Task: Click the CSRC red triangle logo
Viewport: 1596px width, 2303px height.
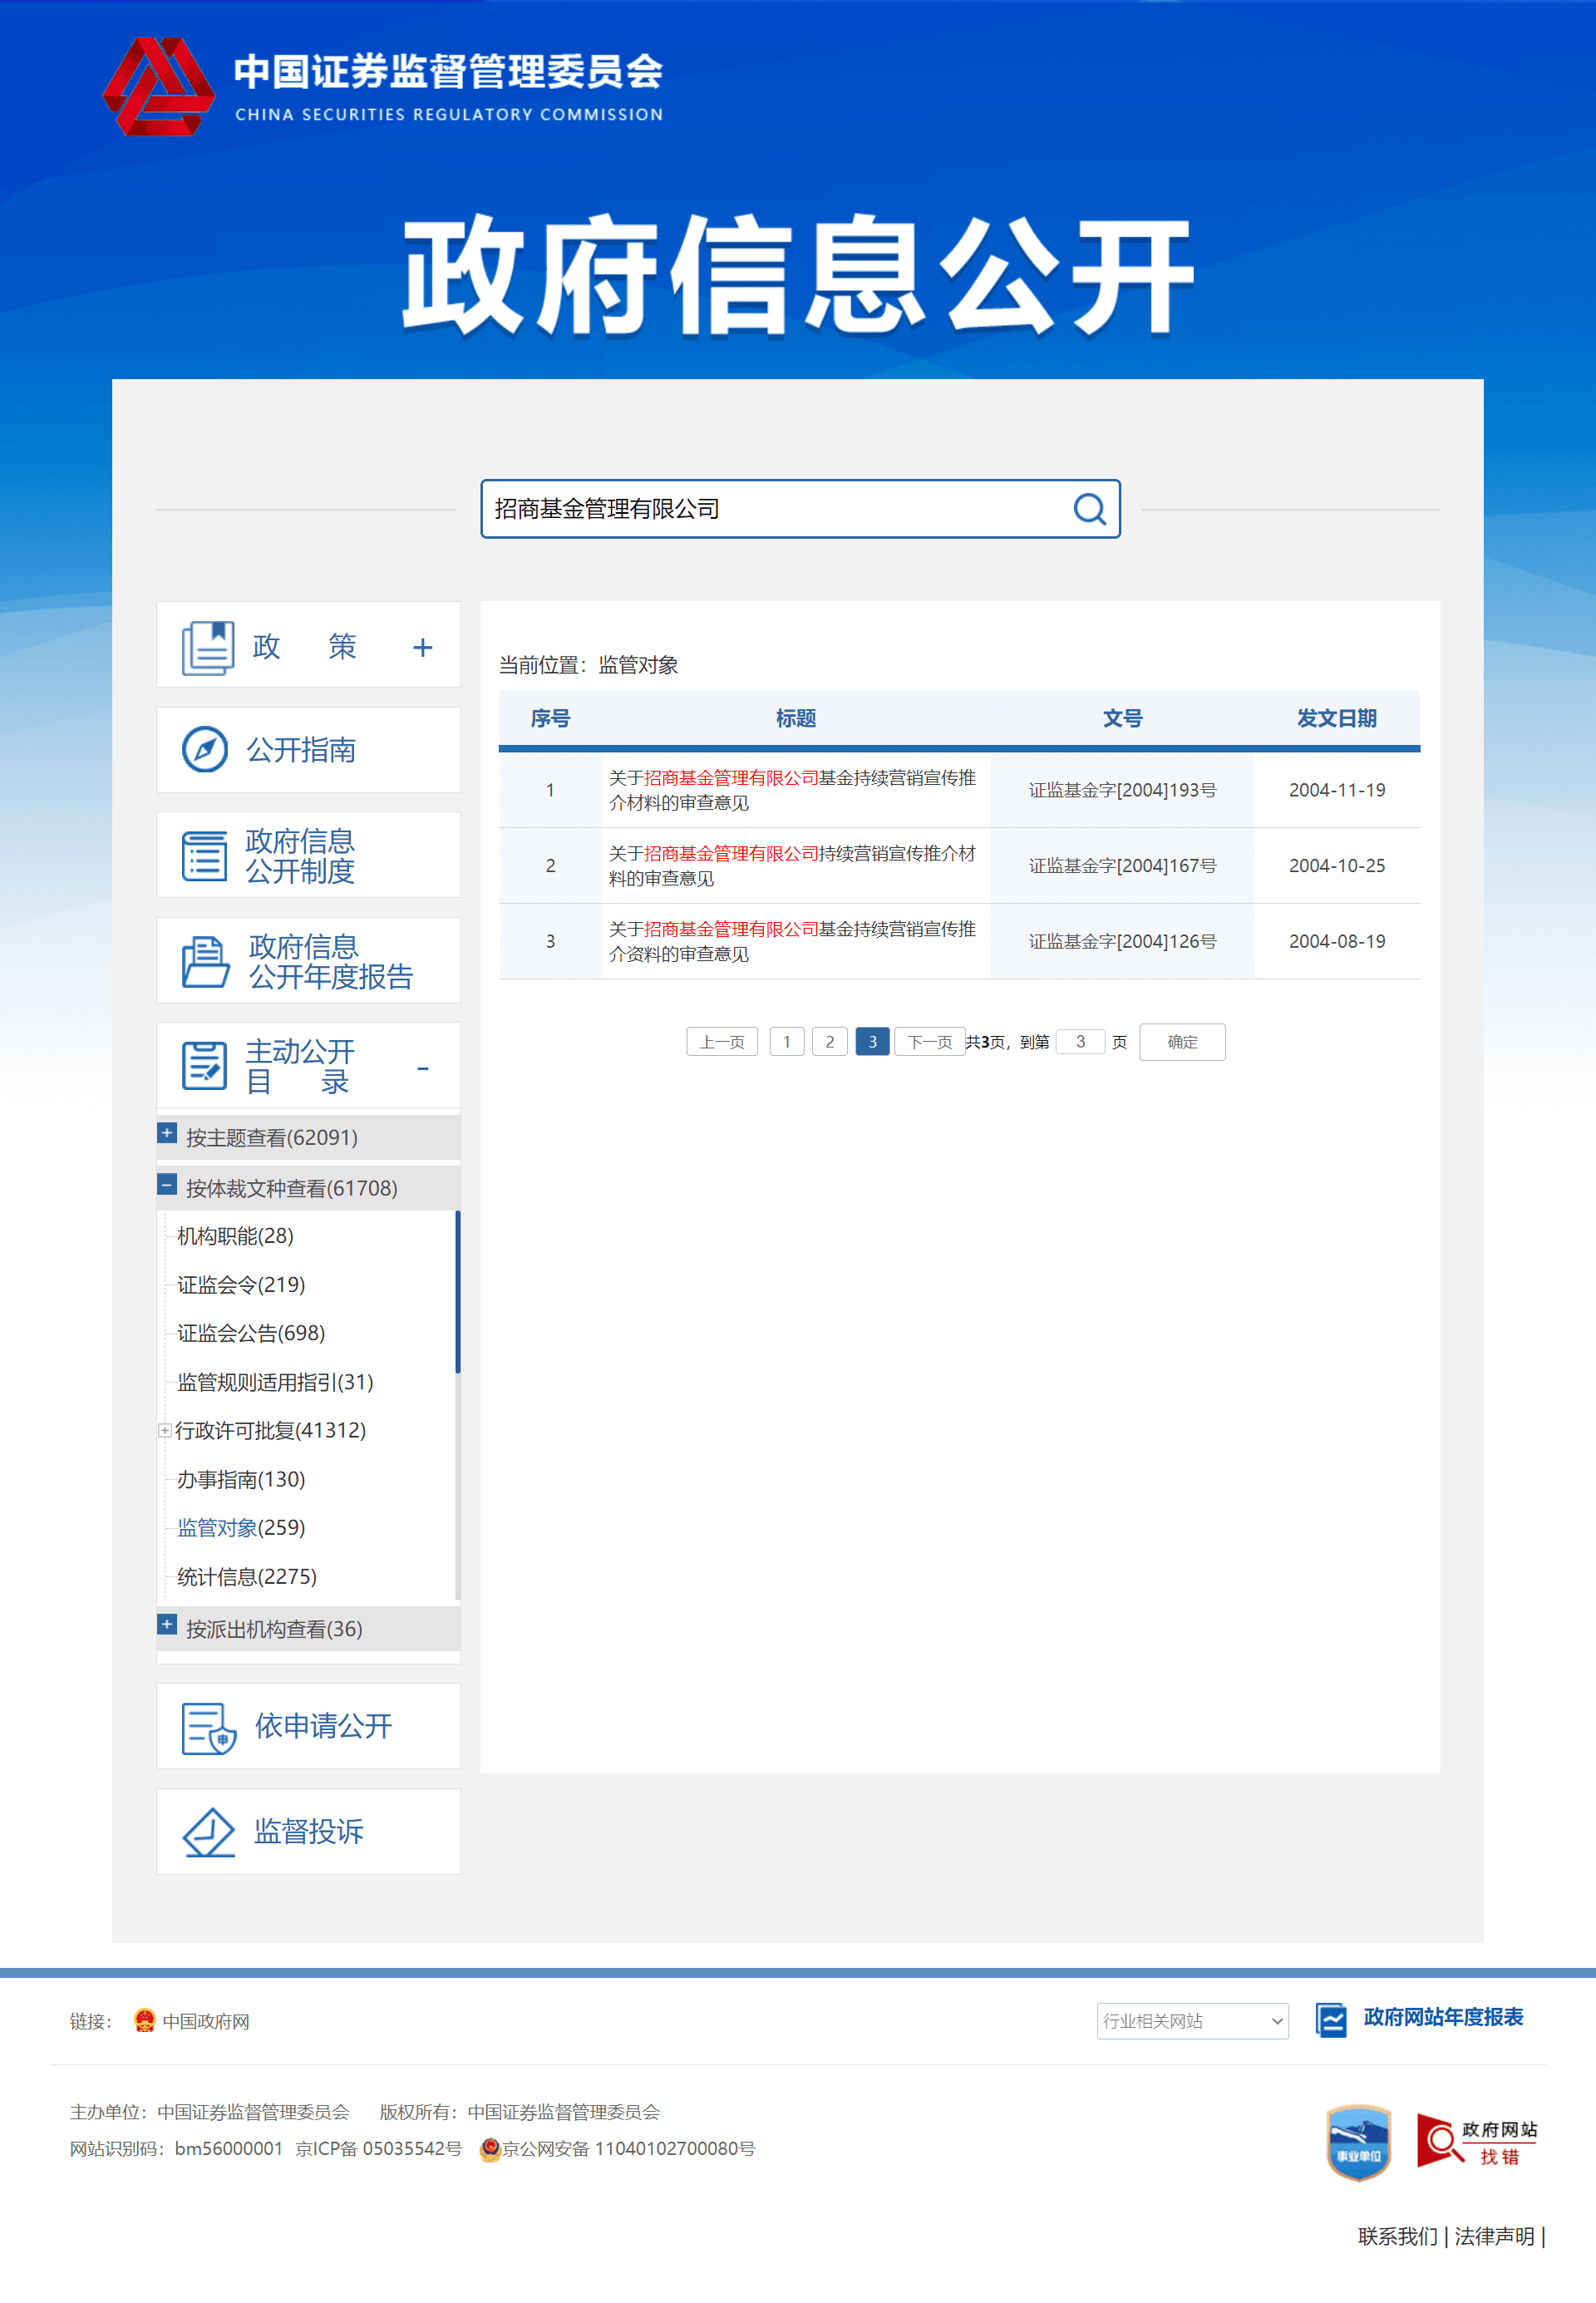Action: (158, 86)
